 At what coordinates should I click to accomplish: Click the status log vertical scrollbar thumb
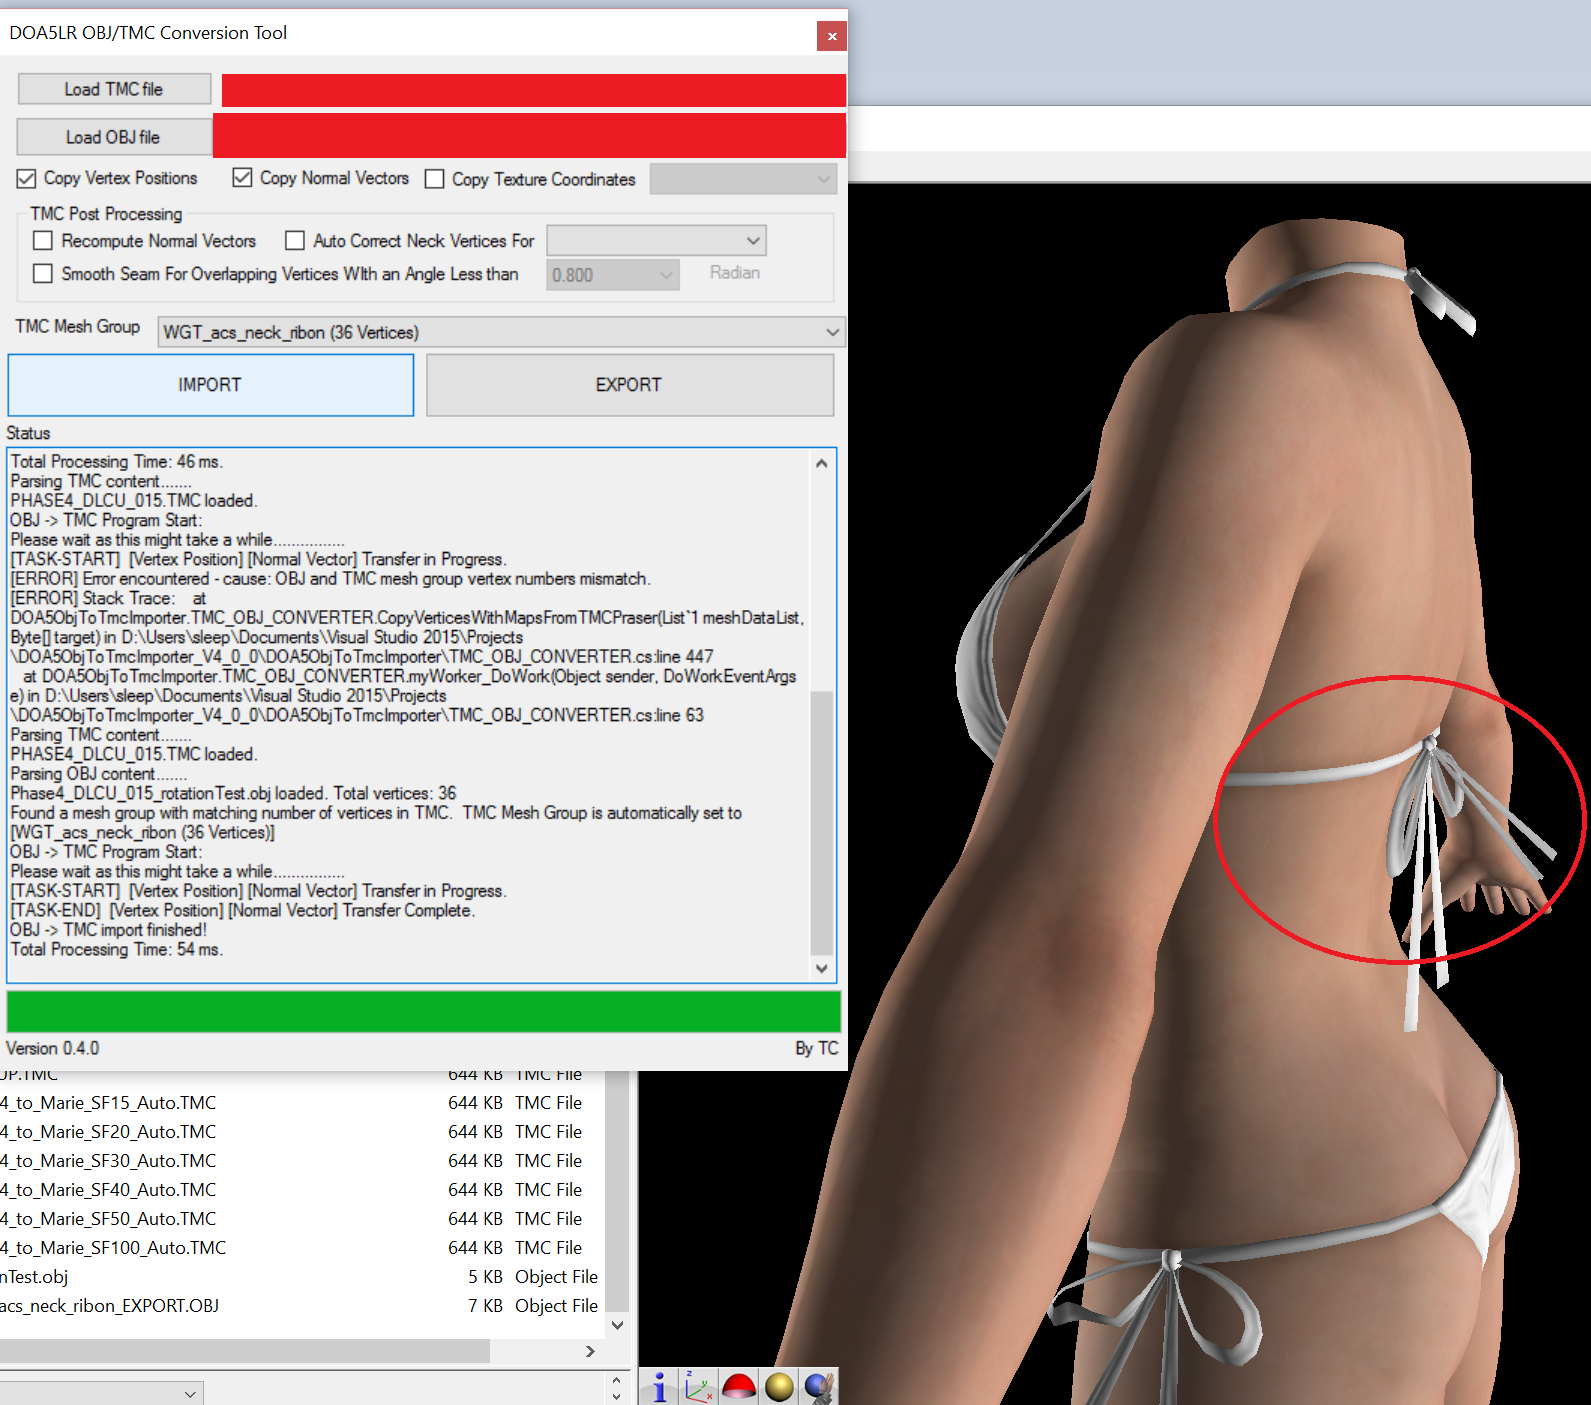tap(821, 820)
